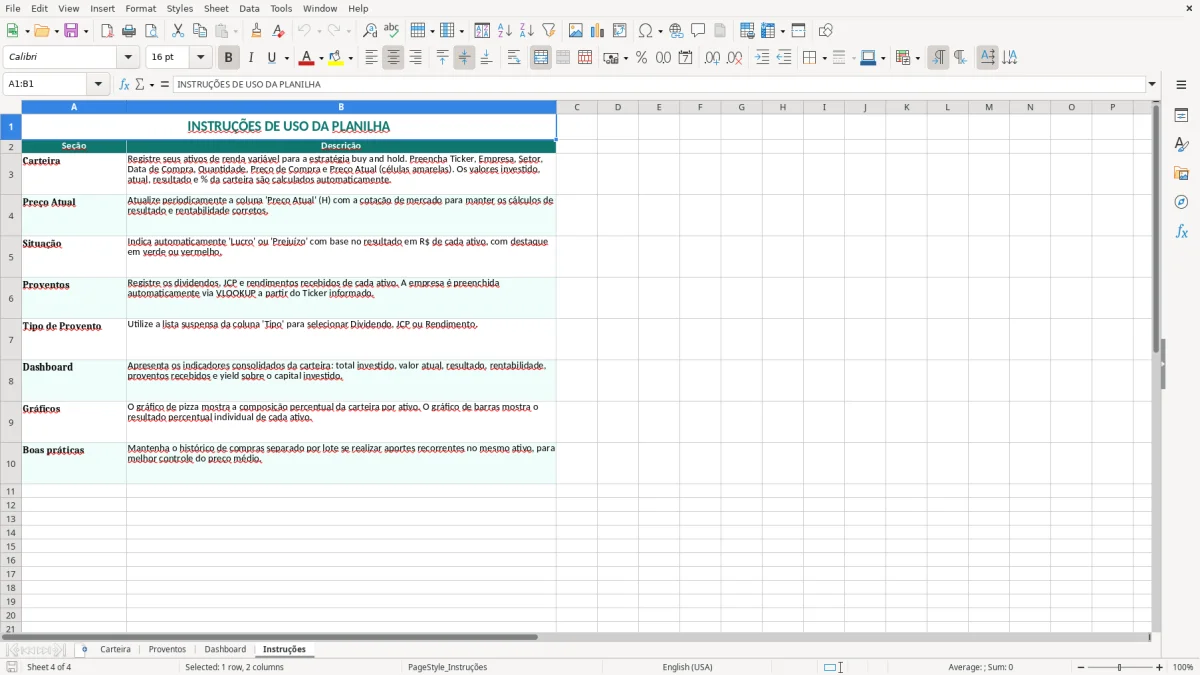Open the Font Name dropdown

coord(129,58)
